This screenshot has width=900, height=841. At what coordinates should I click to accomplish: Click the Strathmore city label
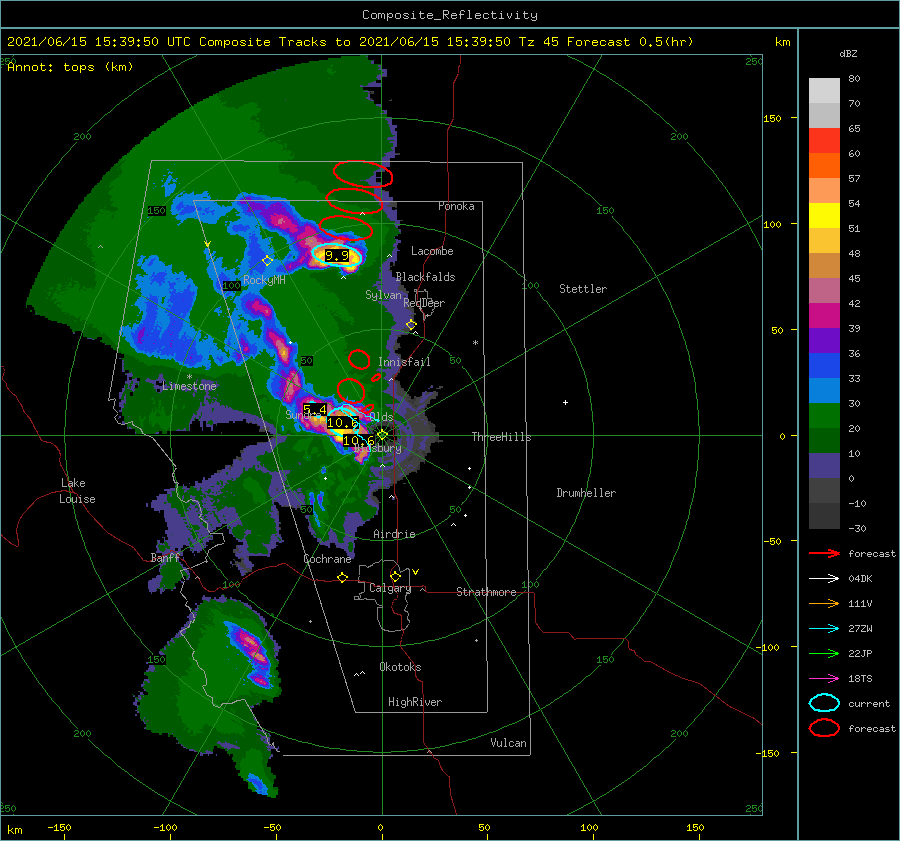click(486, 592)
